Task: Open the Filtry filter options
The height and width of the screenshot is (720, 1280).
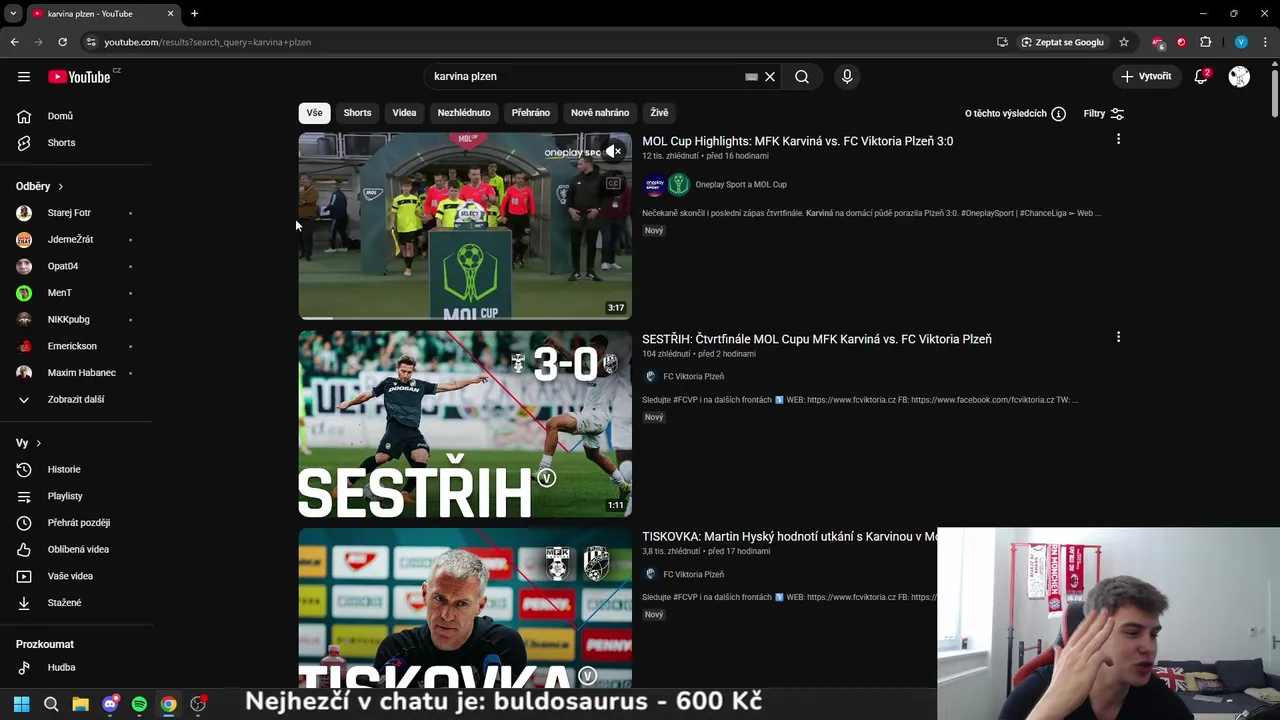Action: 1104,114
